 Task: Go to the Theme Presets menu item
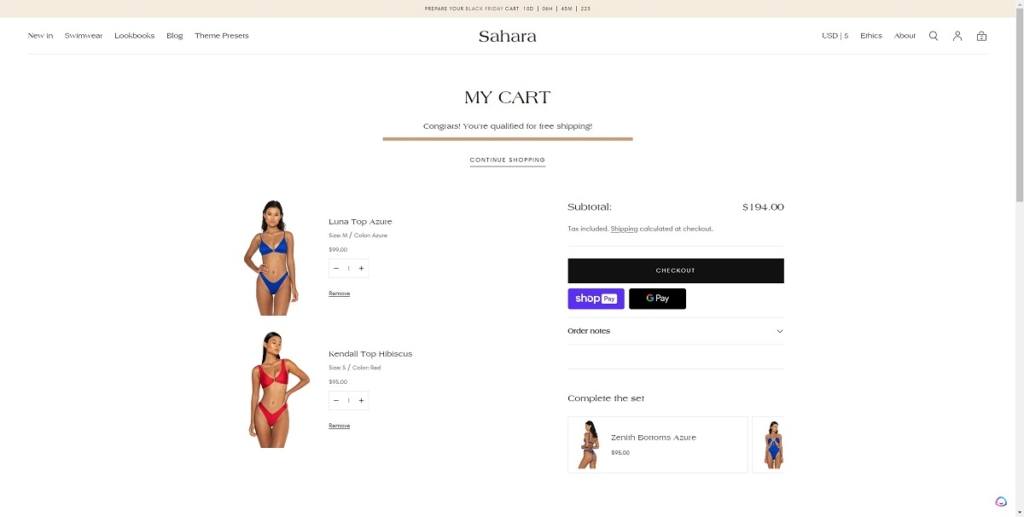221,36
